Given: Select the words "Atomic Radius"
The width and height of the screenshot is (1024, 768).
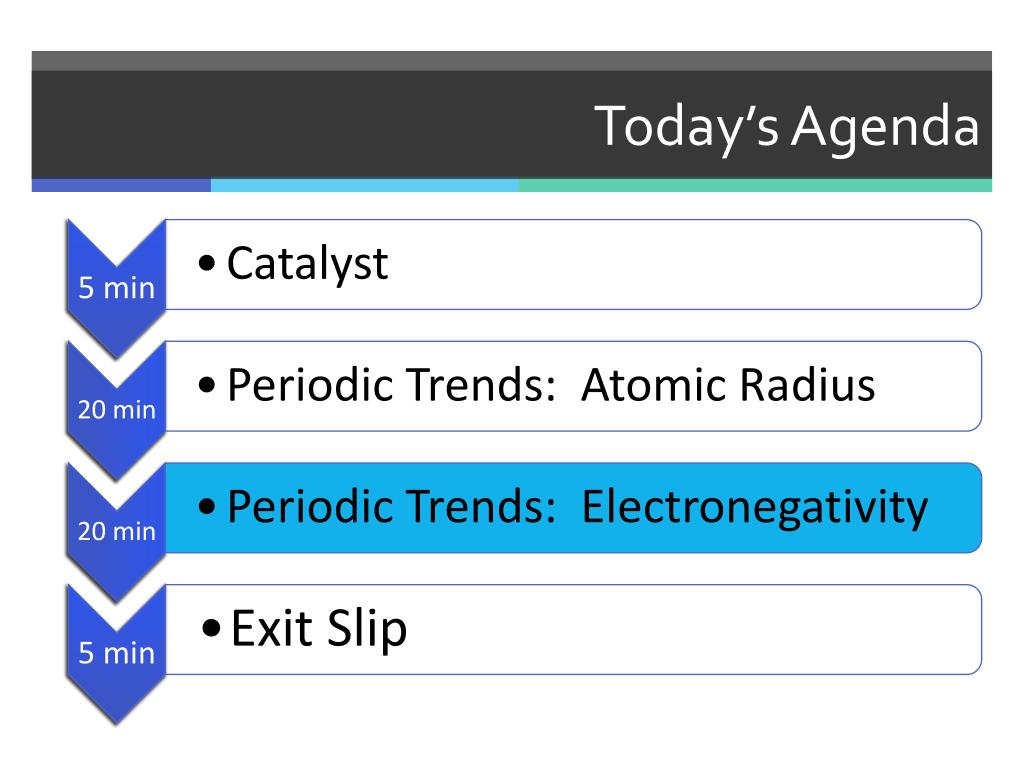Looking at the screenshot, I should tap(728, 384).
